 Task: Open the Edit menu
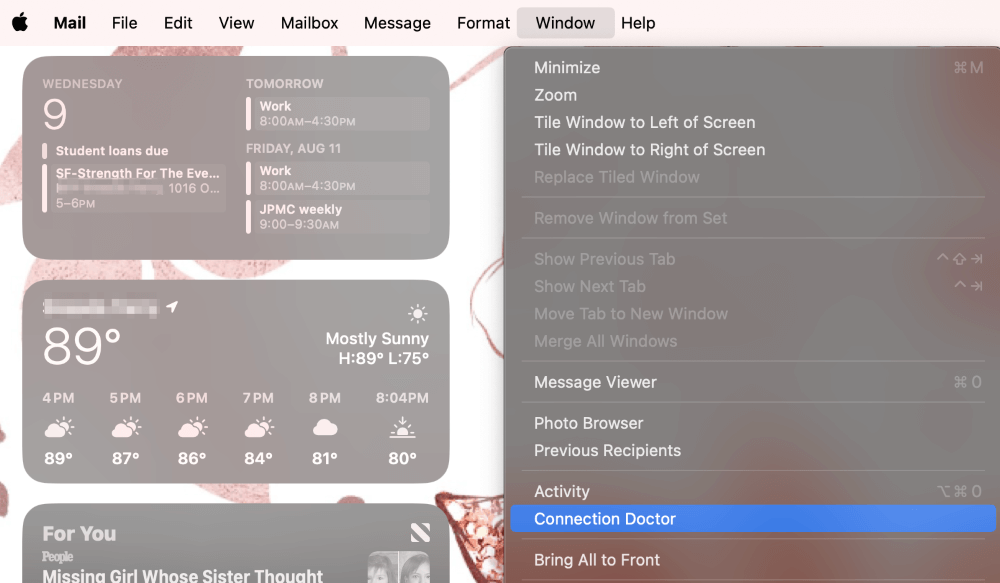pos(178,23)
